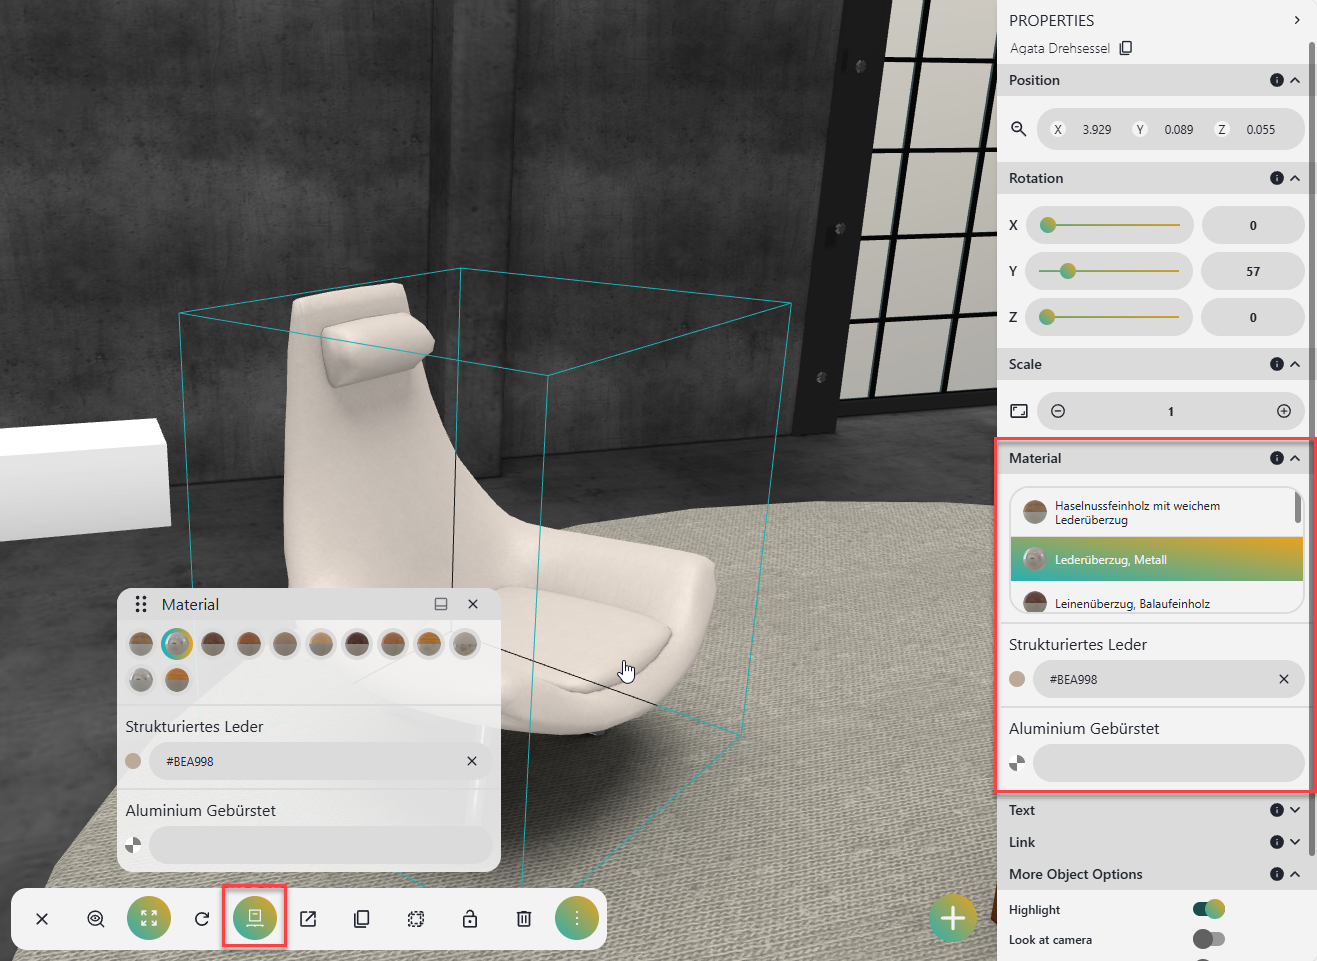The width and height of the screenshot is (1317, 961).
Task: Click the rotation Y slider
Action: tap(1109, 271)
